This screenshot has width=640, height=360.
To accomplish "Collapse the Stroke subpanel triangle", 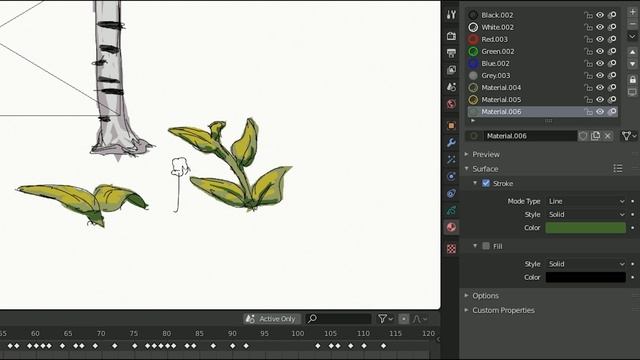I will pyautogui.click(x=475, y=183).
